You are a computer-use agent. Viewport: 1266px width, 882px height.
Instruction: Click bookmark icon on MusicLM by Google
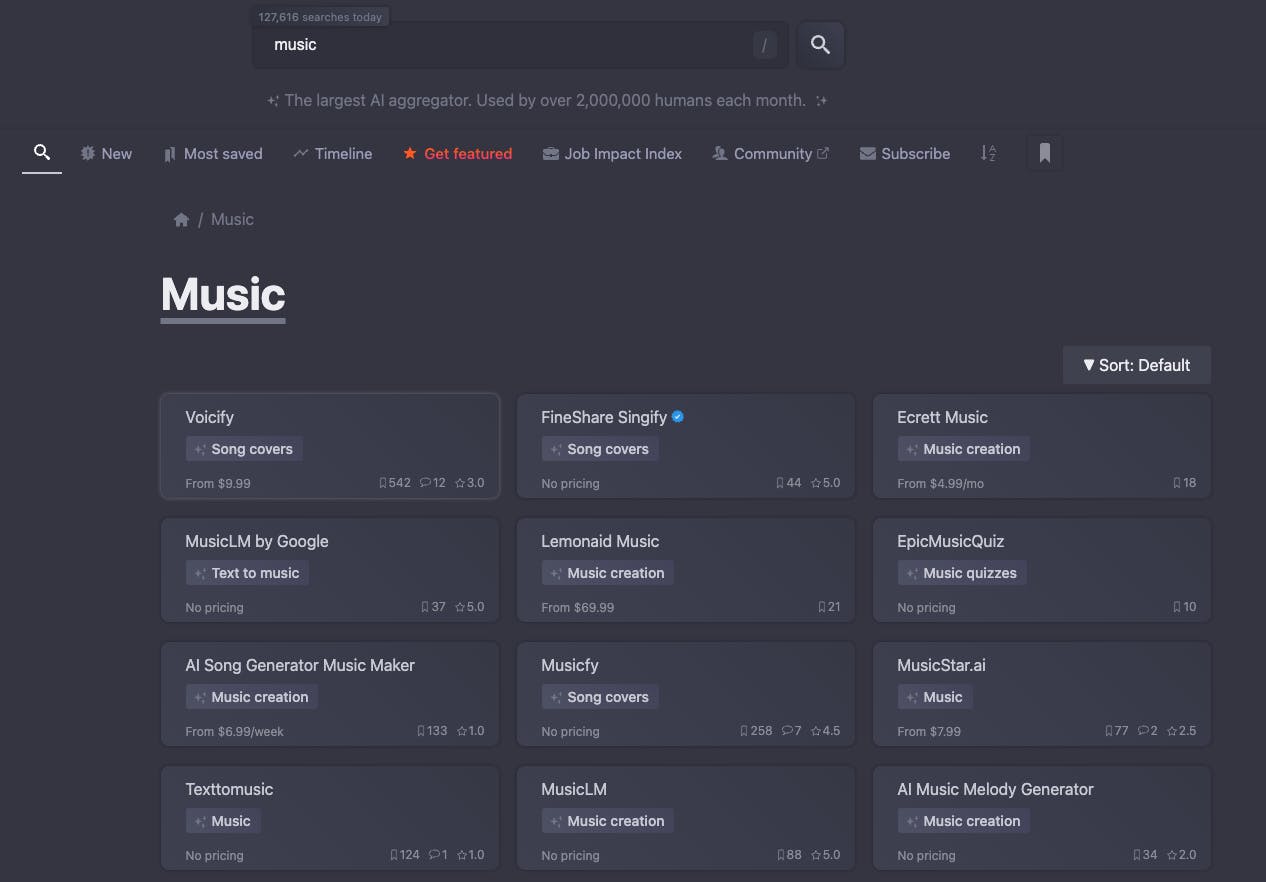[425, 607]
